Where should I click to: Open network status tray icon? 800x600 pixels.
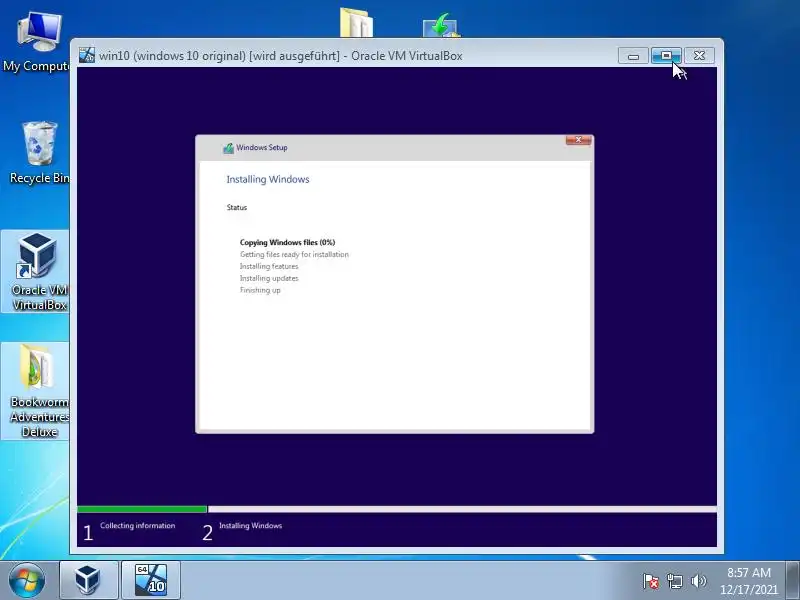pyautogui.click(x=674, y=581)
